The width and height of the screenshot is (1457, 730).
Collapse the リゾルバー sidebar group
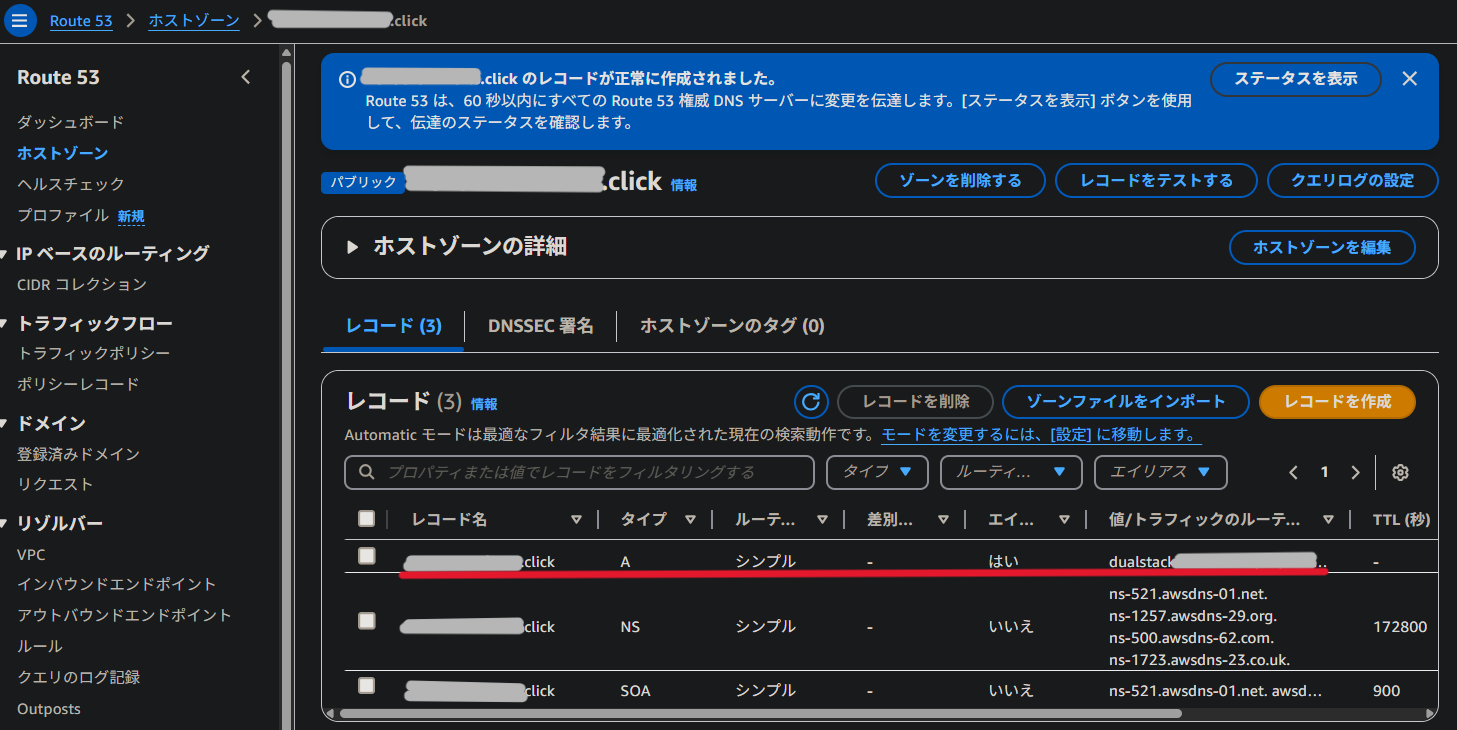pos(5,523)
